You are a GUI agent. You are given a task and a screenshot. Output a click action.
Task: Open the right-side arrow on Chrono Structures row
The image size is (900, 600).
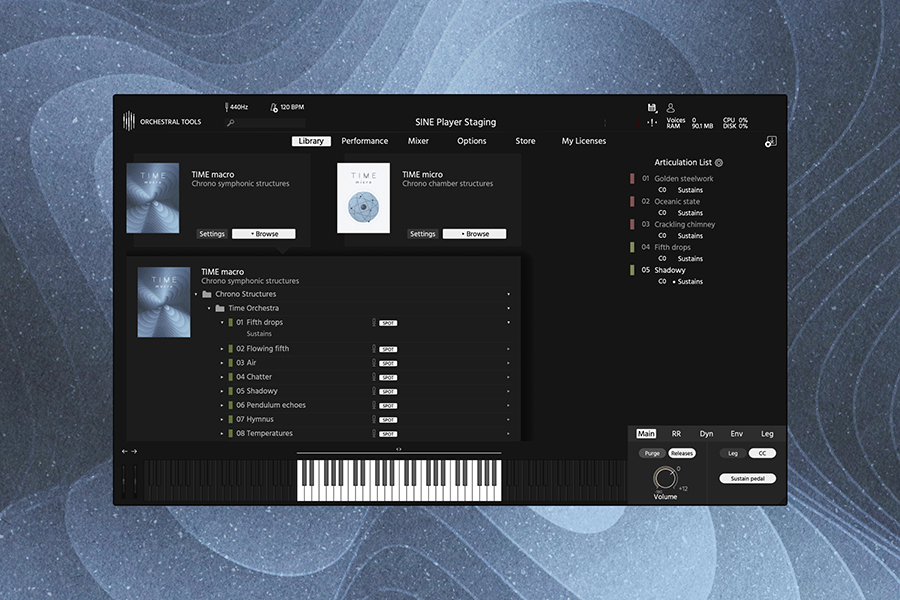(509, 294)
